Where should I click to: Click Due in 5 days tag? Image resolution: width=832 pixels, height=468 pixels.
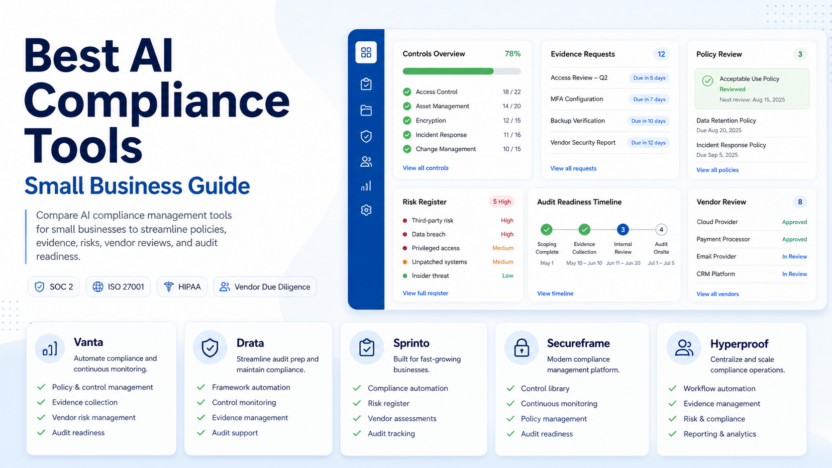tap(649, 78)
